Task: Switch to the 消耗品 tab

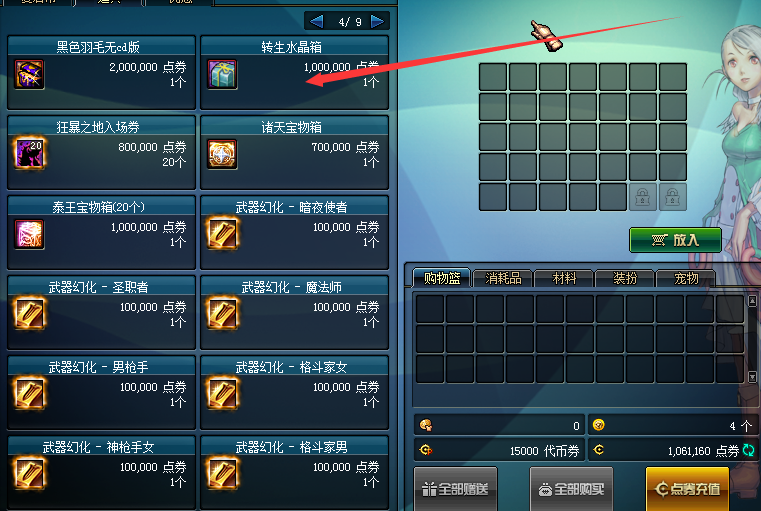Action: point(503,279)
